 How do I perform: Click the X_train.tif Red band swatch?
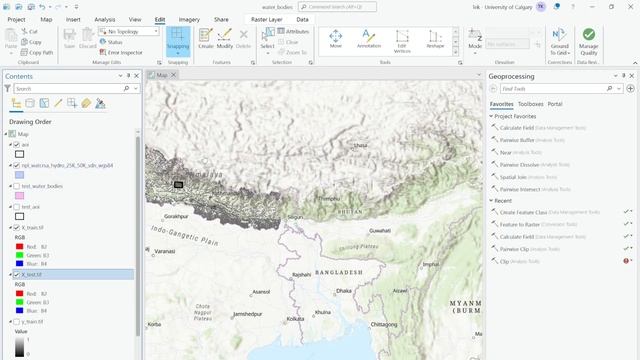point(20,247)
